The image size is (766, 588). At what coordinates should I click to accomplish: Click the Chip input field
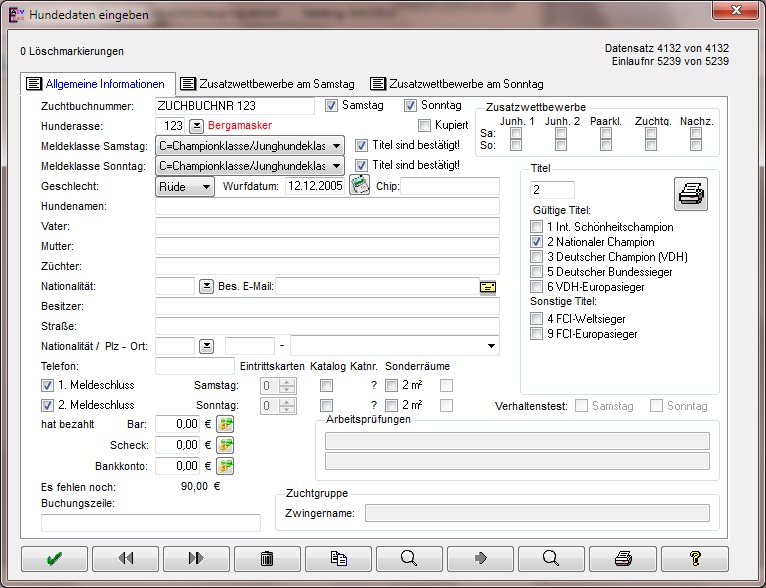[x=450, y=186]
